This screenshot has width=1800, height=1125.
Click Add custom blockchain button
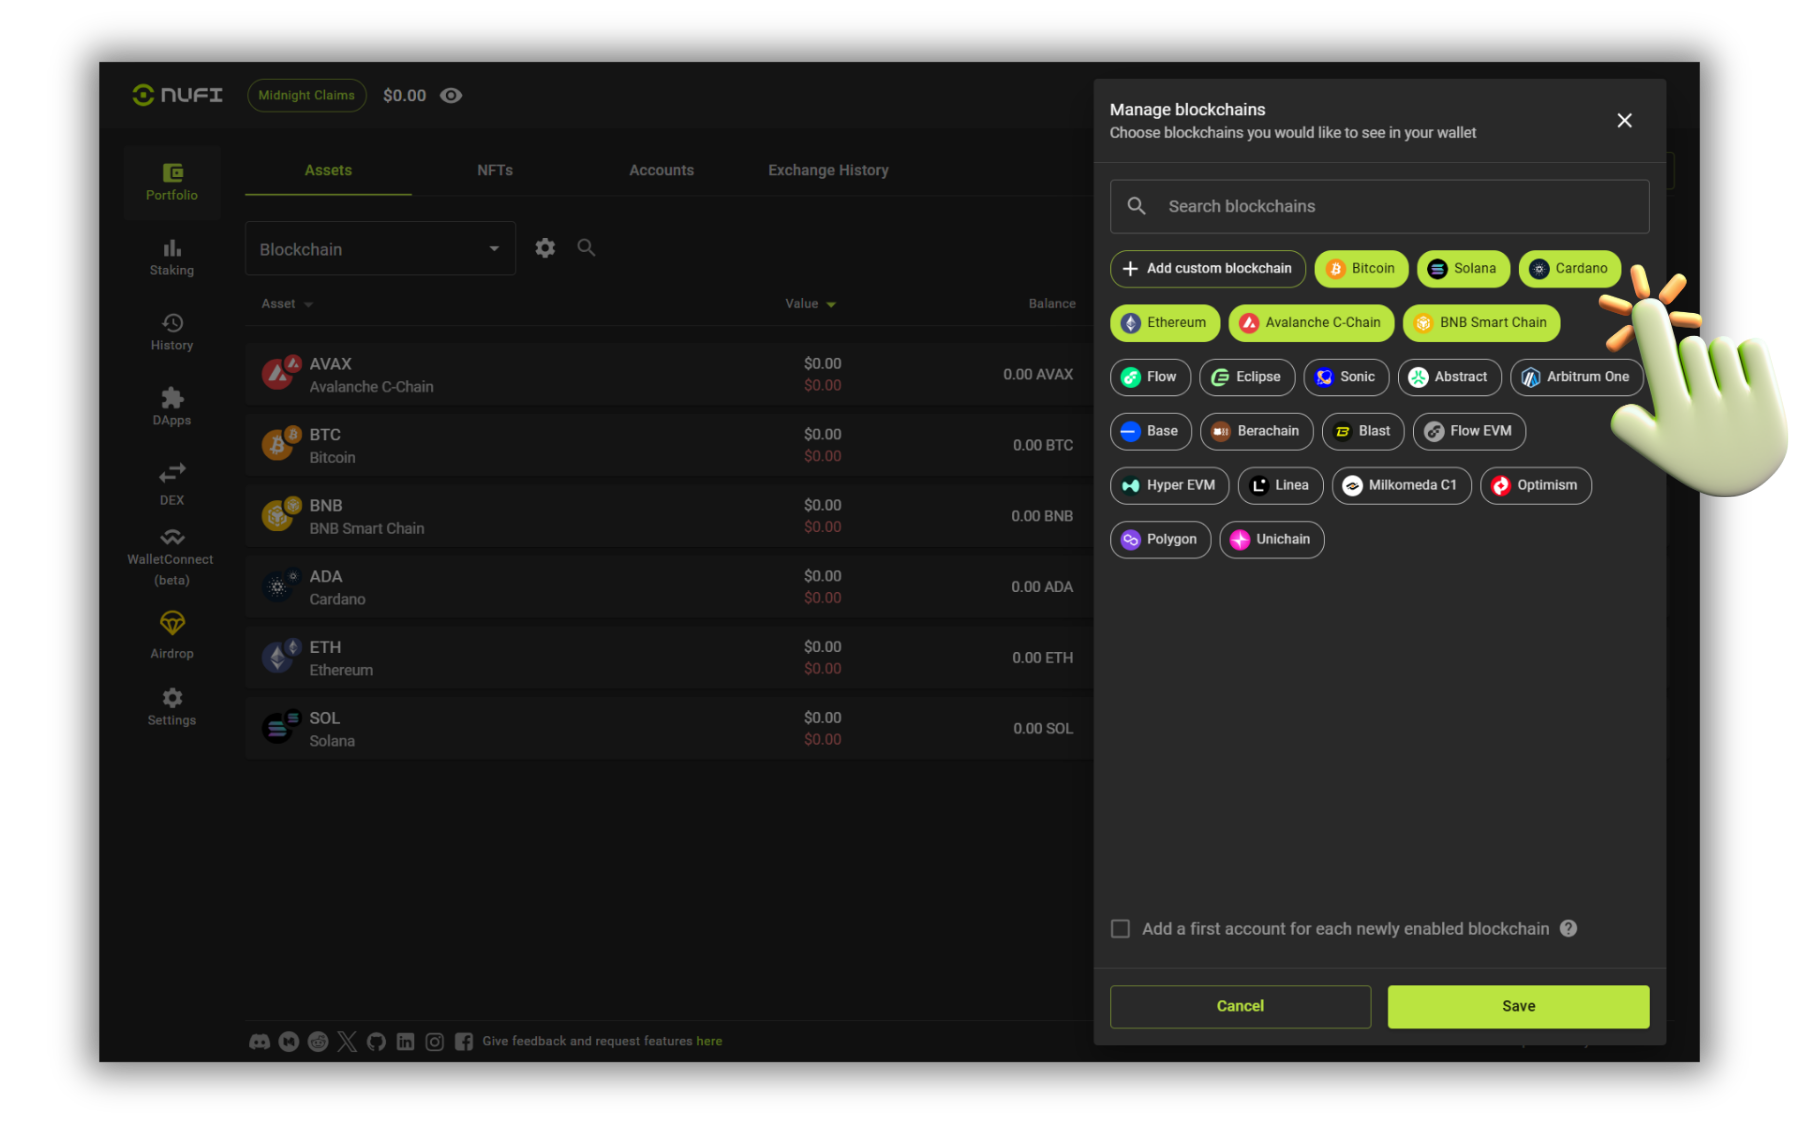(x=1208, y=268)
